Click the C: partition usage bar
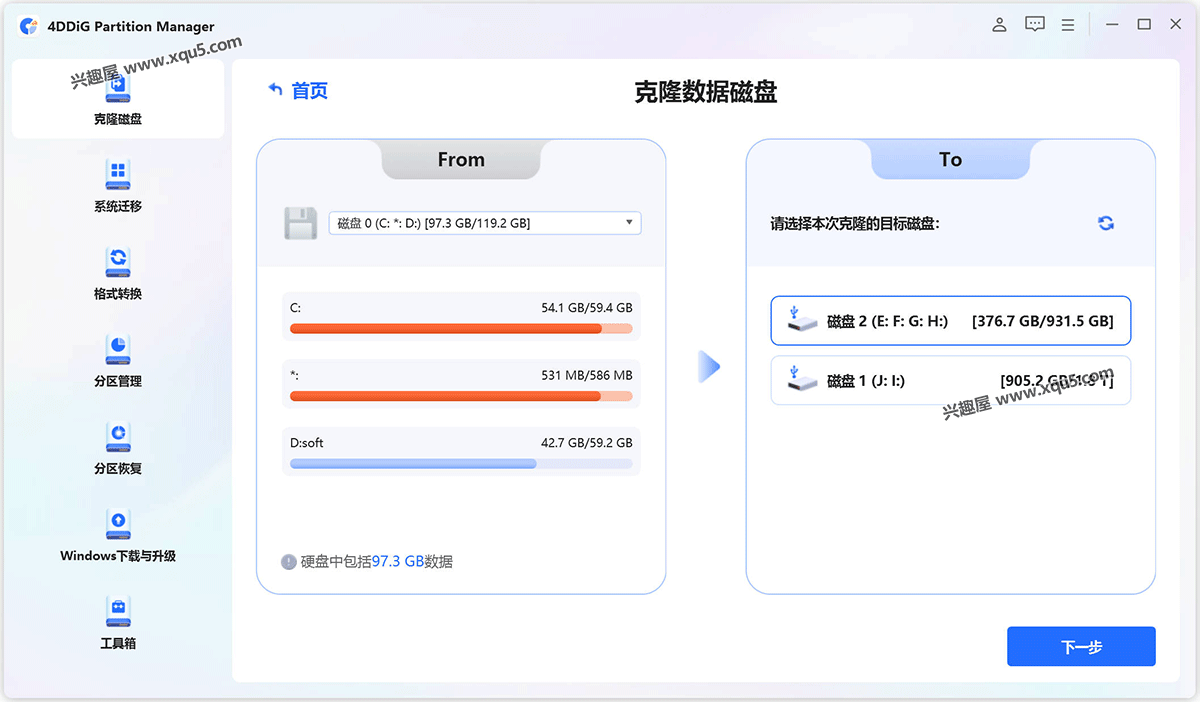This screenshot has width=1200, height=702. tap(461, 328)
